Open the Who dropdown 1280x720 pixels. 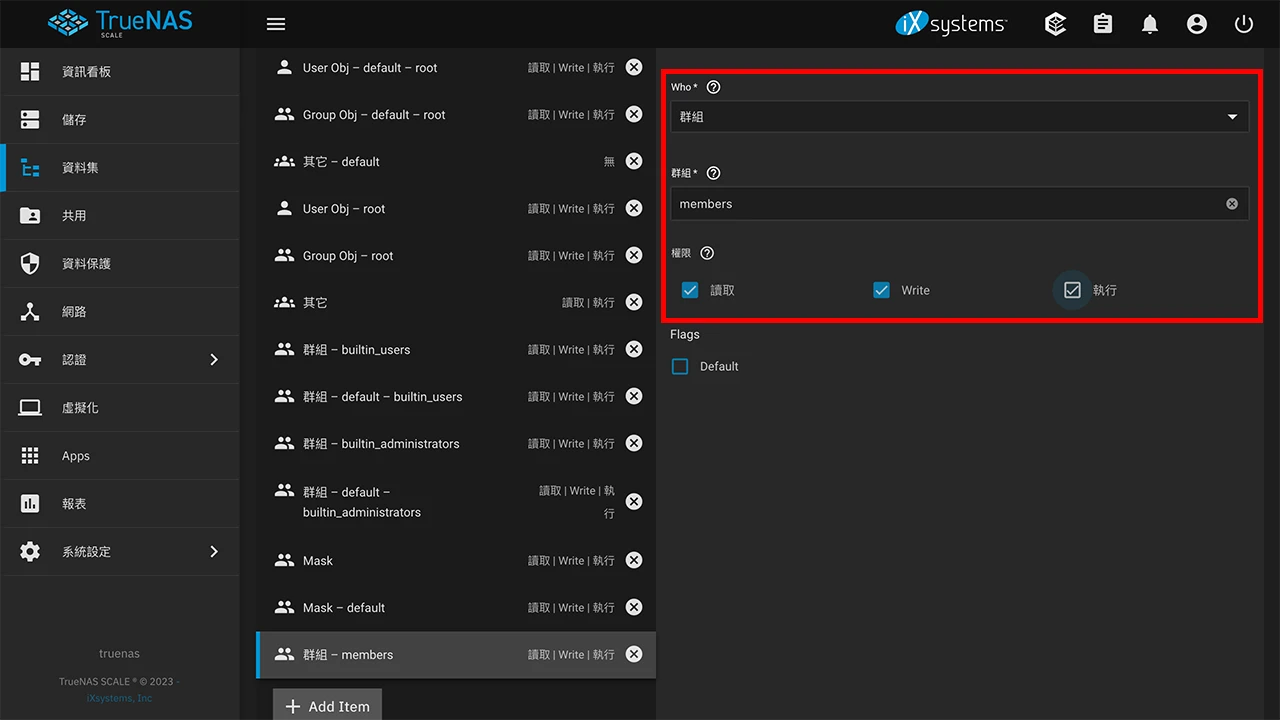(x=958, y=117)
